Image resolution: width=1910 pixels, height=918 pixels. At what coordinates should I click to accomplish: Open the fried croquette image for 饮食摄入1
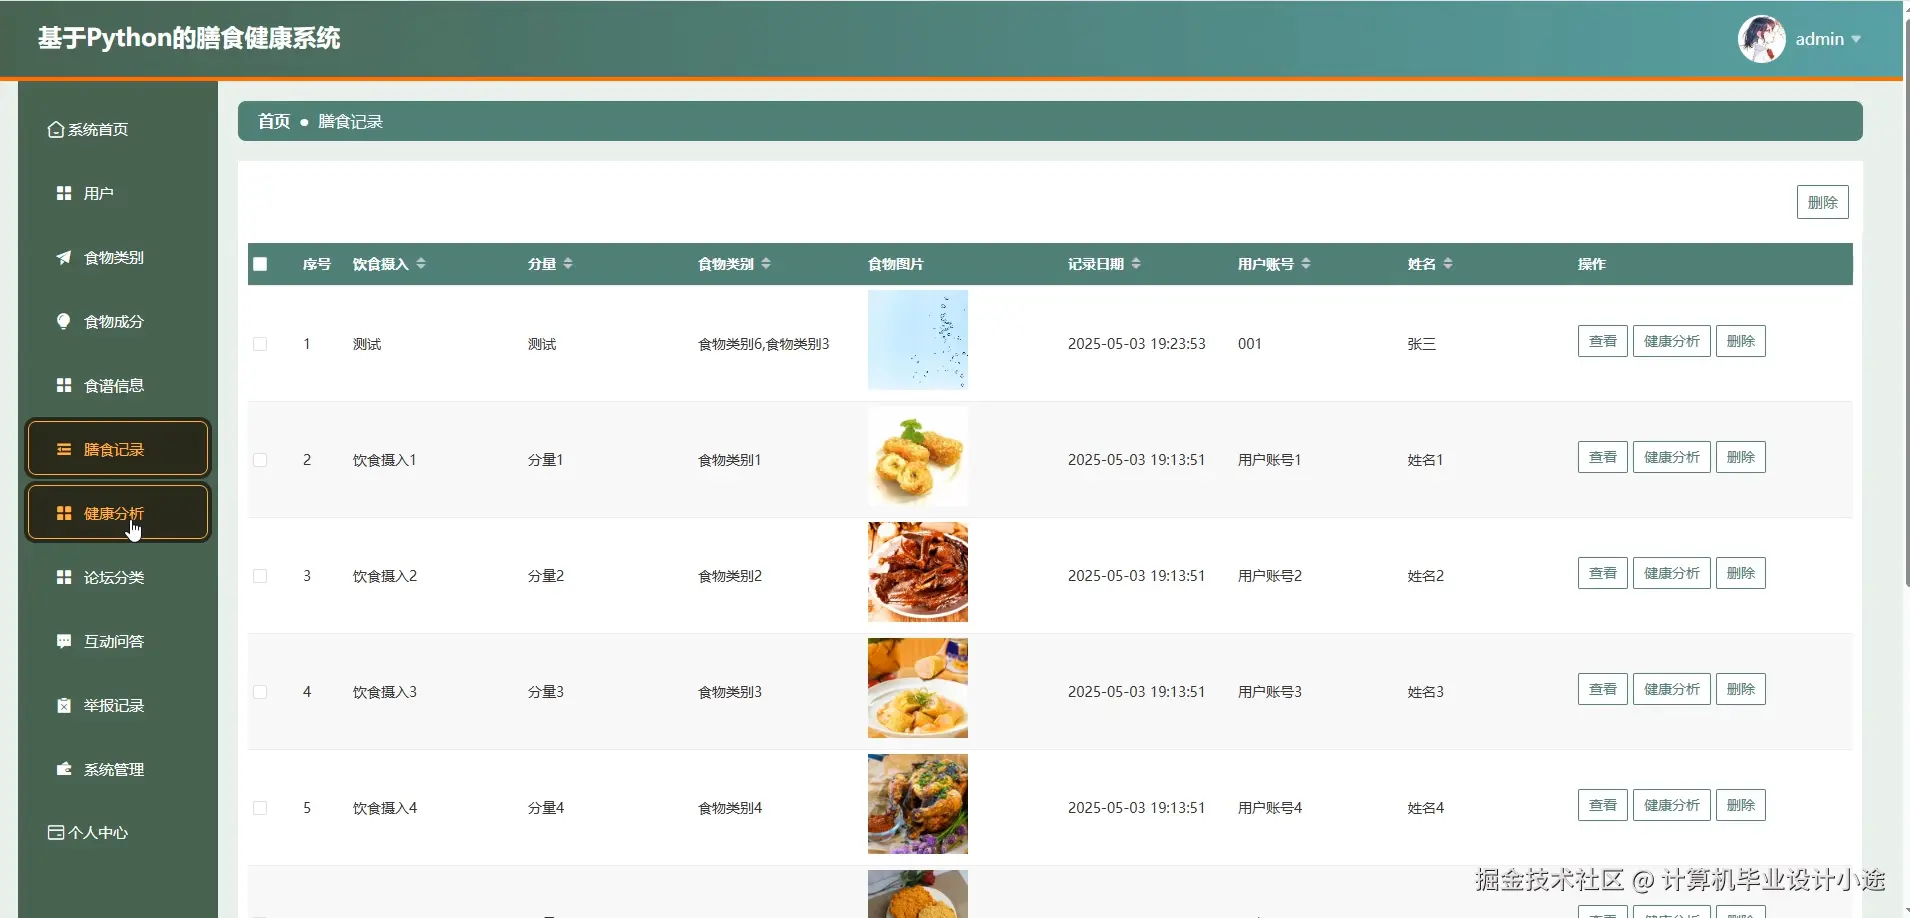(918, 456)
